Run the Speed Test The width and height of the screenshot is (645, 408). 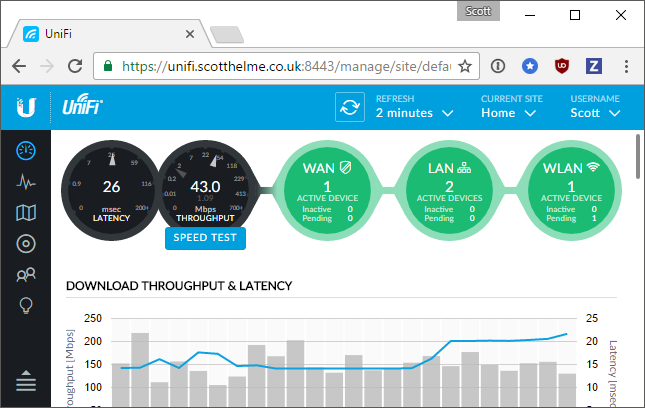205,238
